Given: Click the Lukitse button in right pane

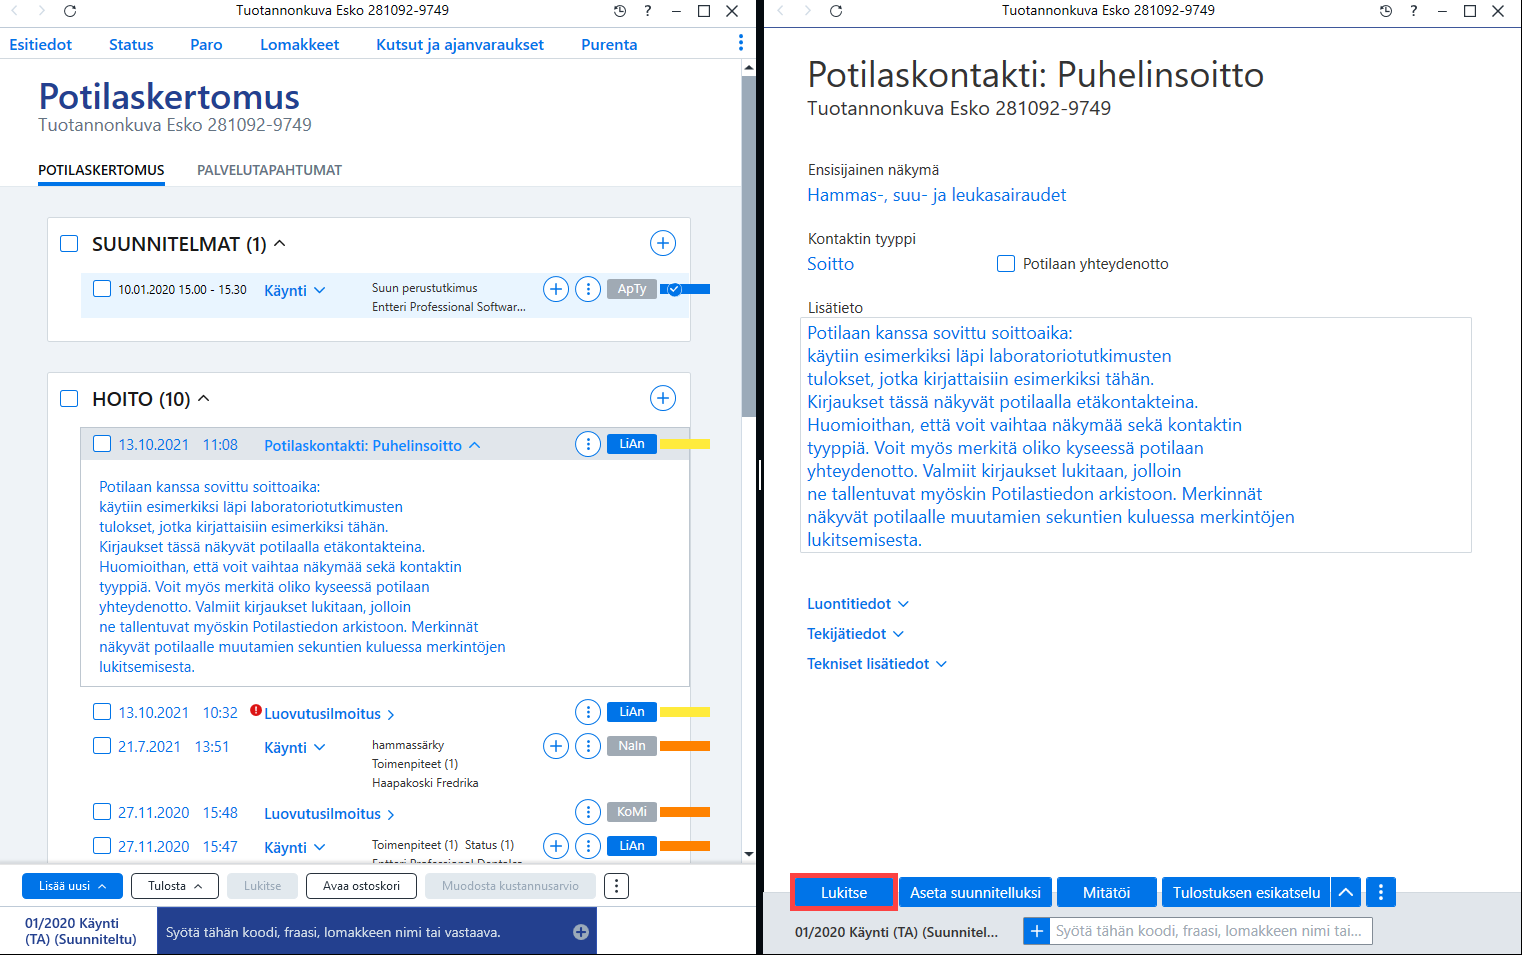Looking at the screenshot, I should tap(844, 892).
